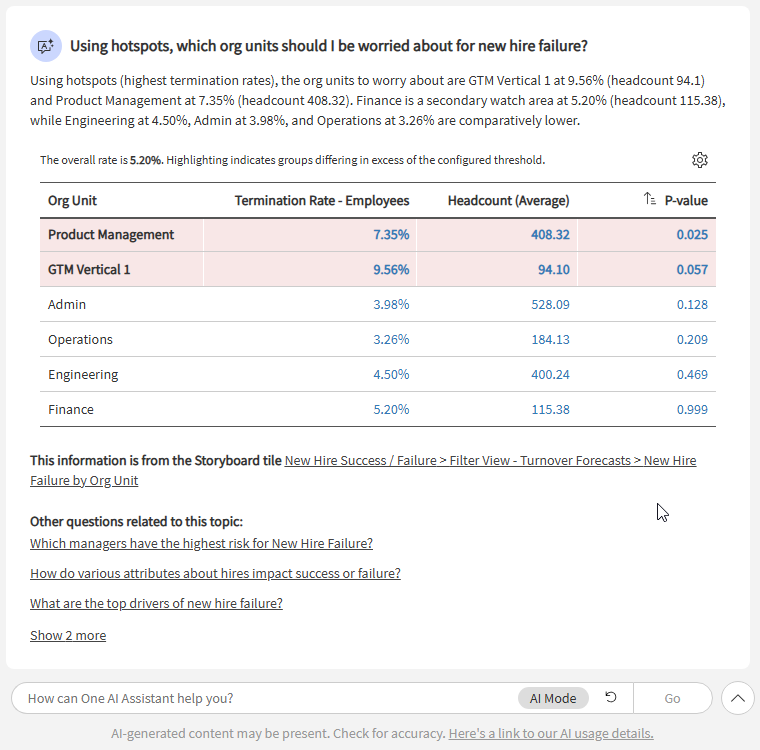760x750 pixels.
Task: Open question about hire attributes impact
Action: (215, 573)
